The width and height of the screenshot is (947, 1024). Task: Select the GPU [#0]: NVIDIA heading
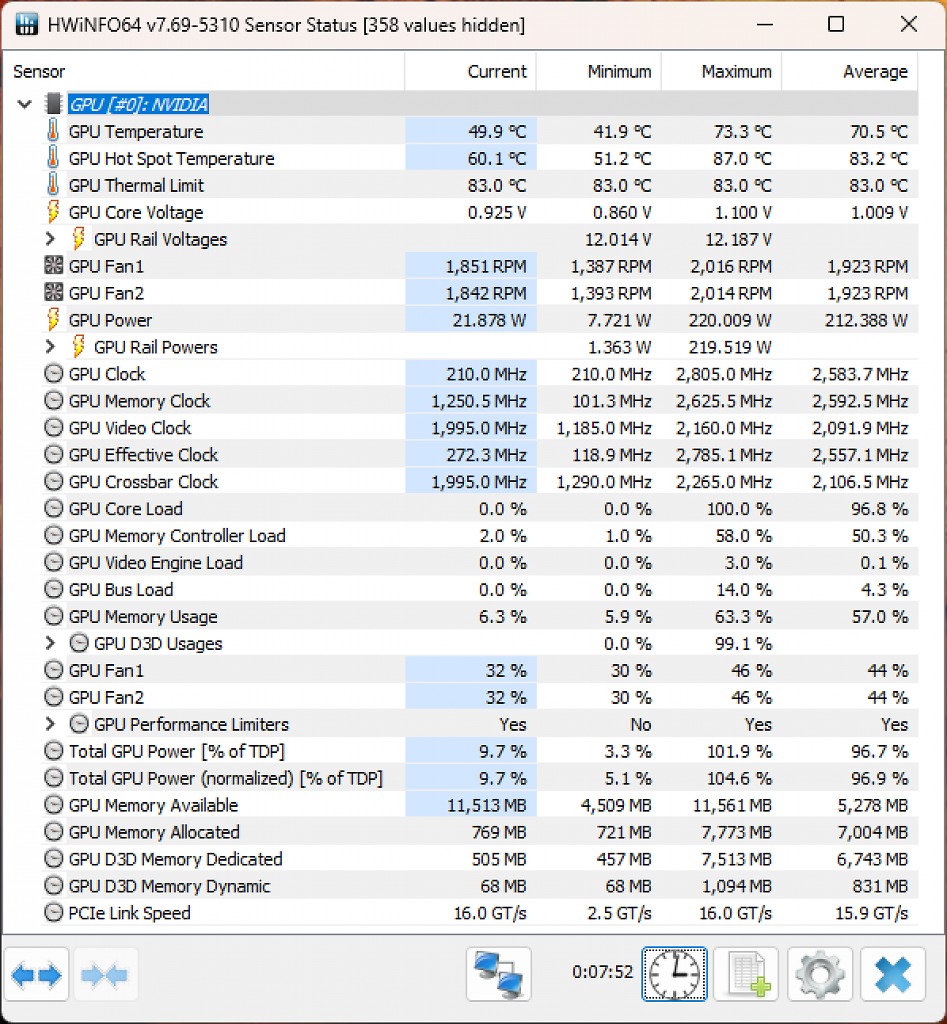click(138, 104)
